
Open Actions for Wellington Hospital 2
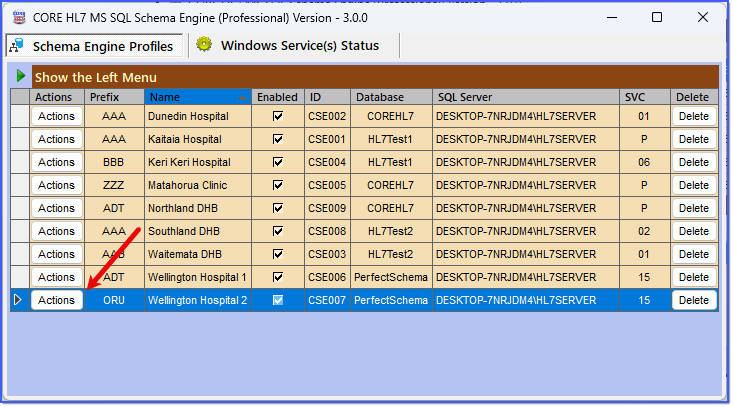[x=57, y=300]
